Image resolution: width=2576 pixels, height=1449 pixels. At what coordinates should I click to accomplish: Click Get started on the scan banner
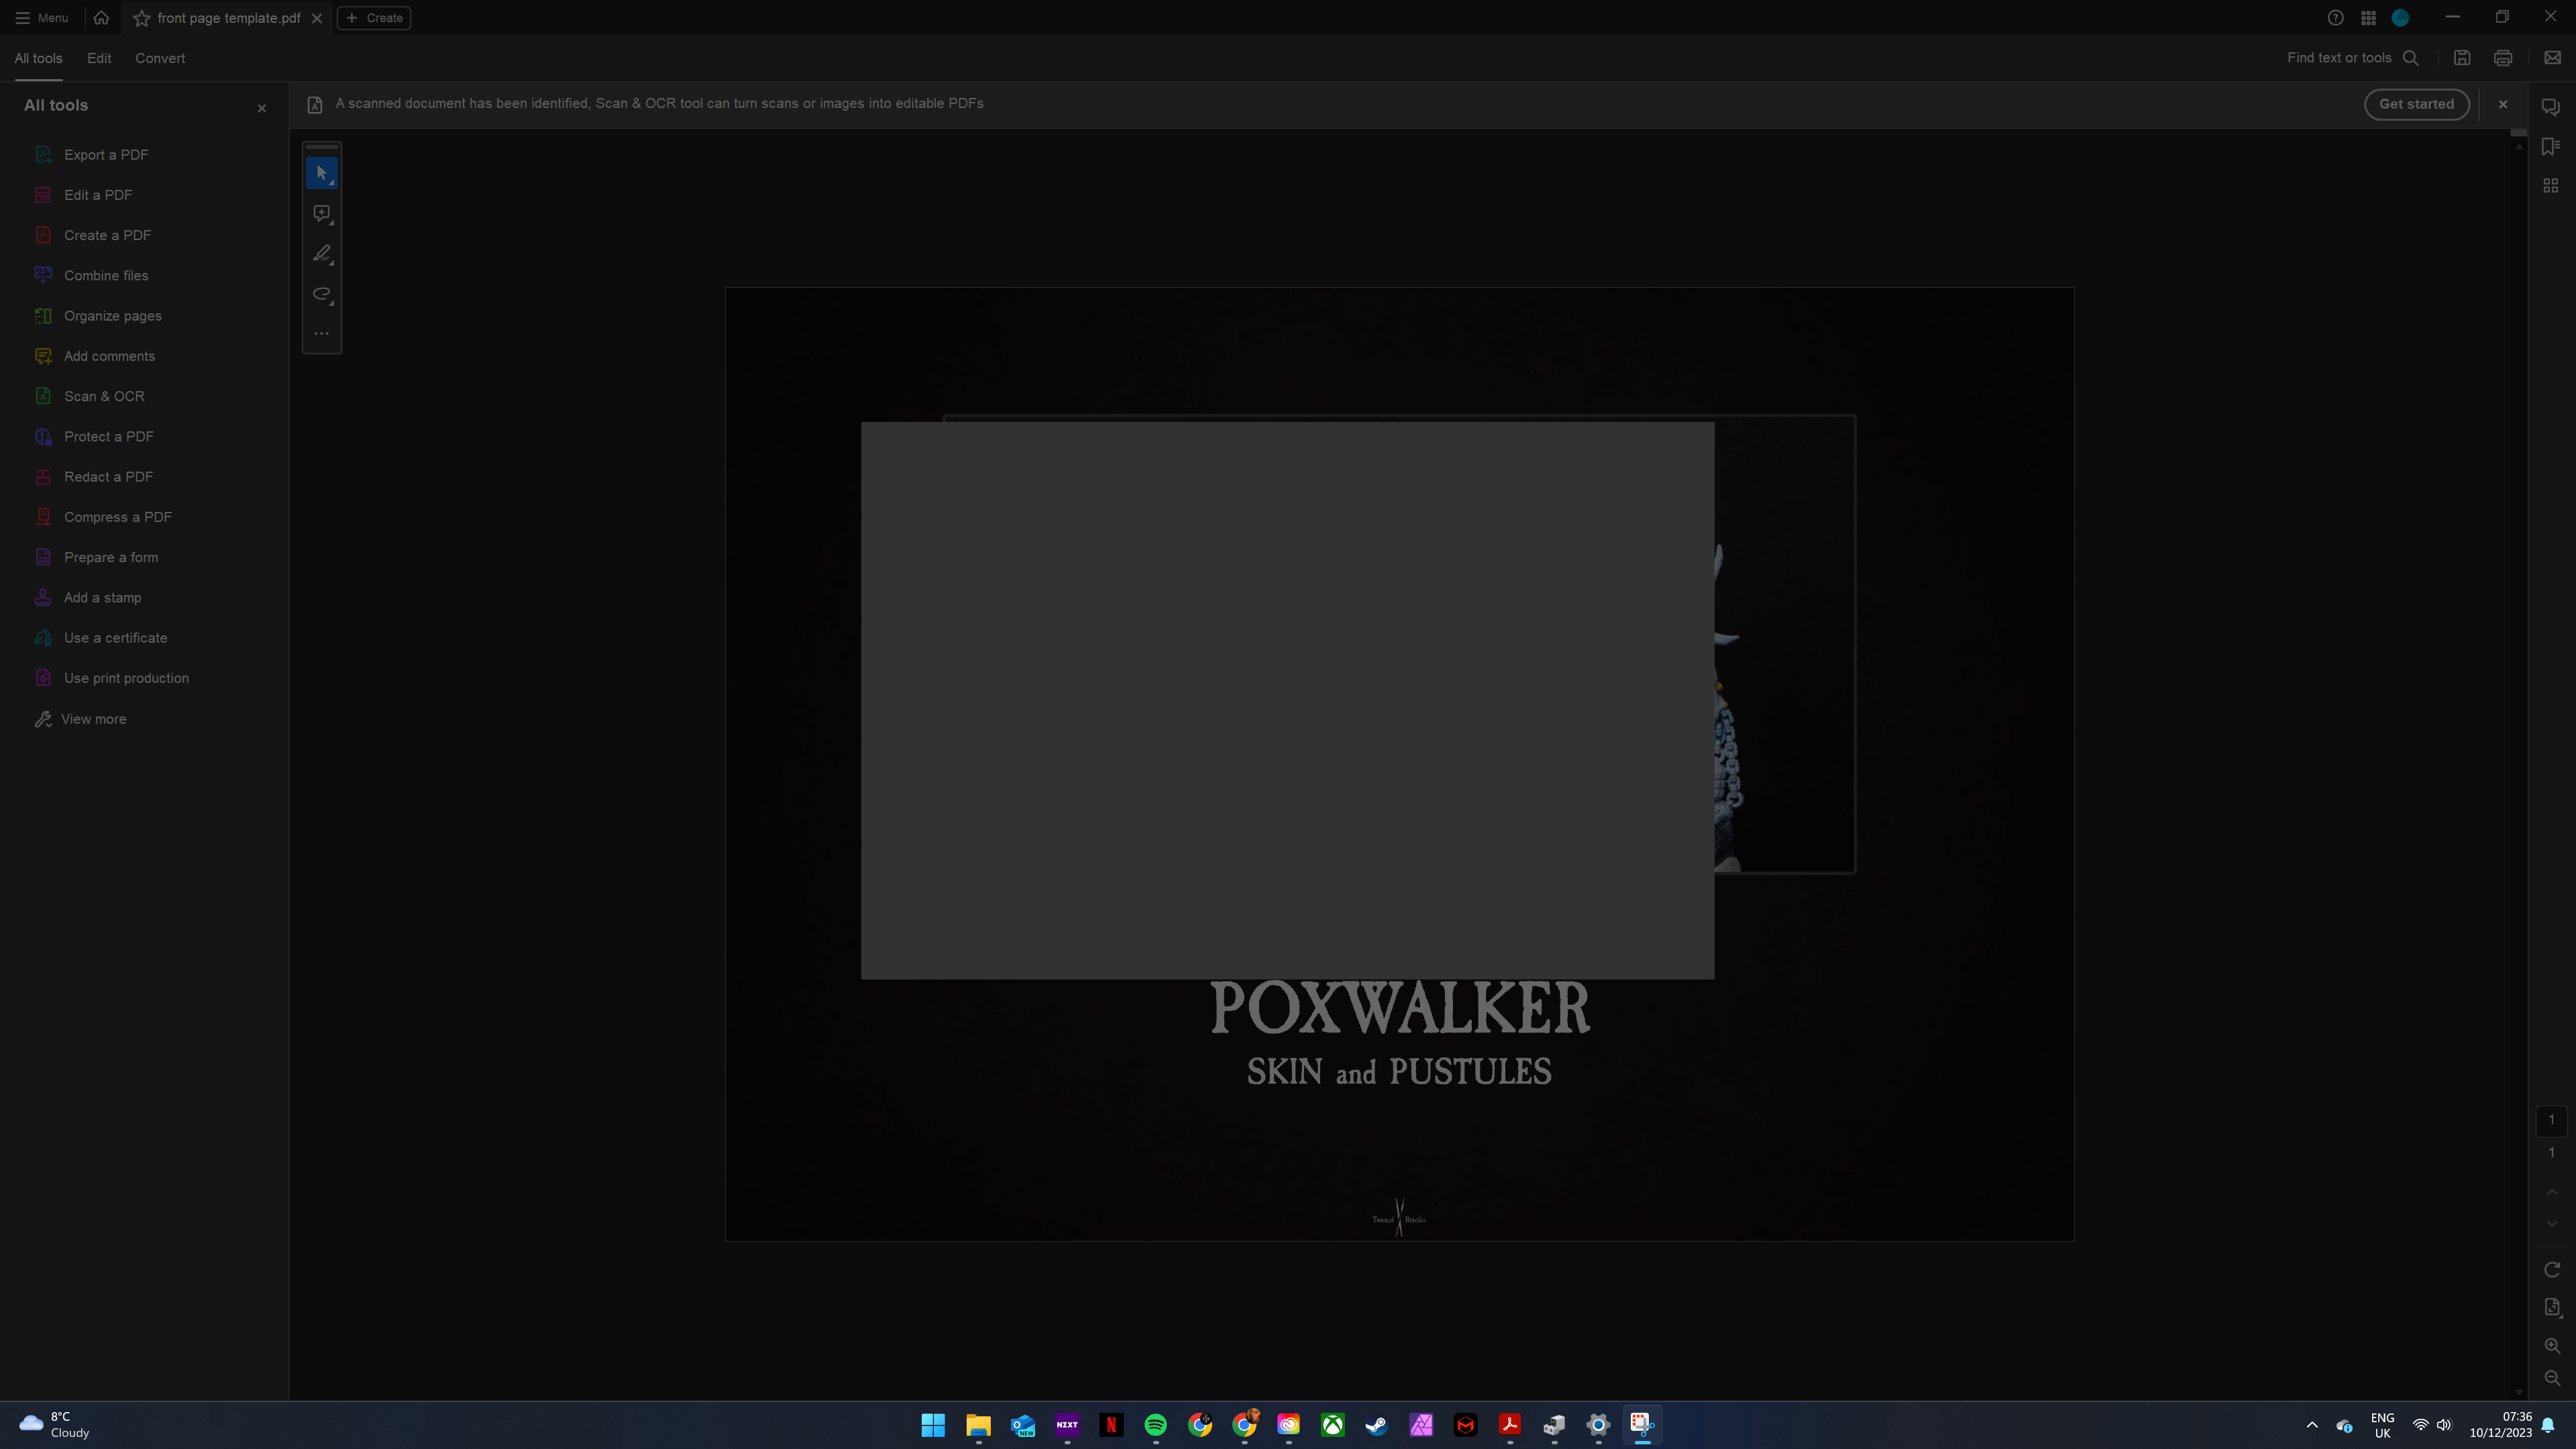2416,103
